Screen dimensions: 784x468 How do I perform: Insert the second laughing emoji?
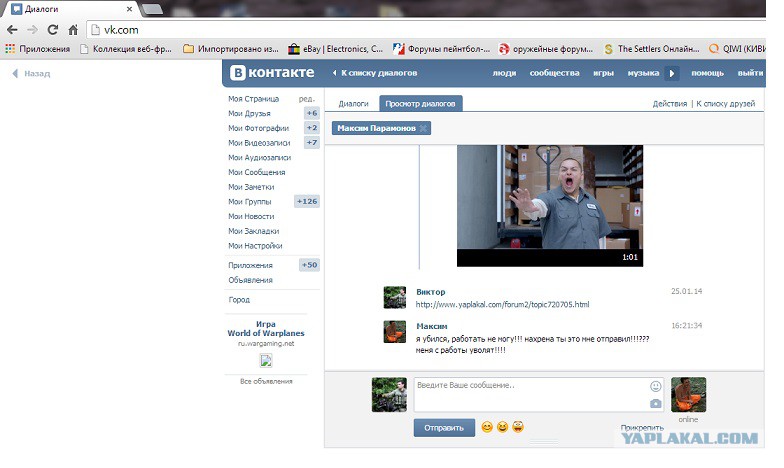[502, 427]
